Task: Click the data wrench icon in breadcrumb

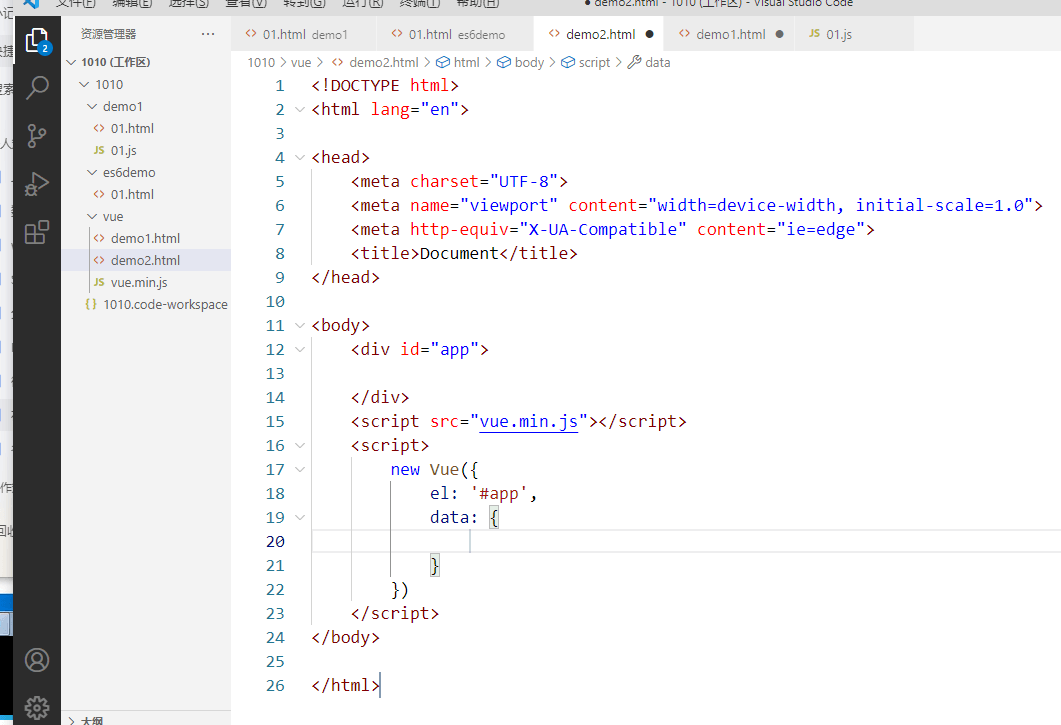Action: tap(634, 62)
